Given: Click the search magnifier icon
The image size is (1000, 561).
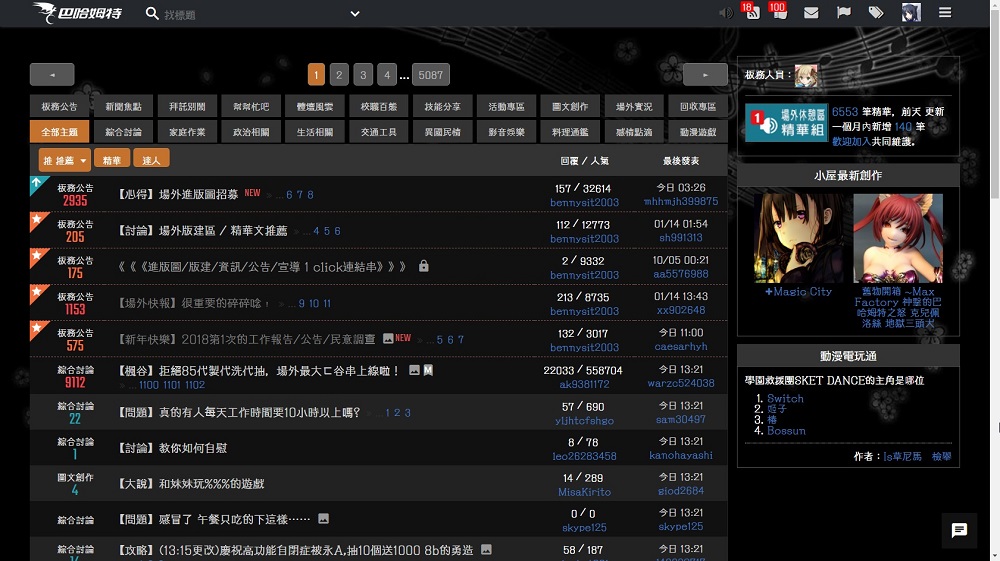Looking at the screenshot, I should [152, 13].
